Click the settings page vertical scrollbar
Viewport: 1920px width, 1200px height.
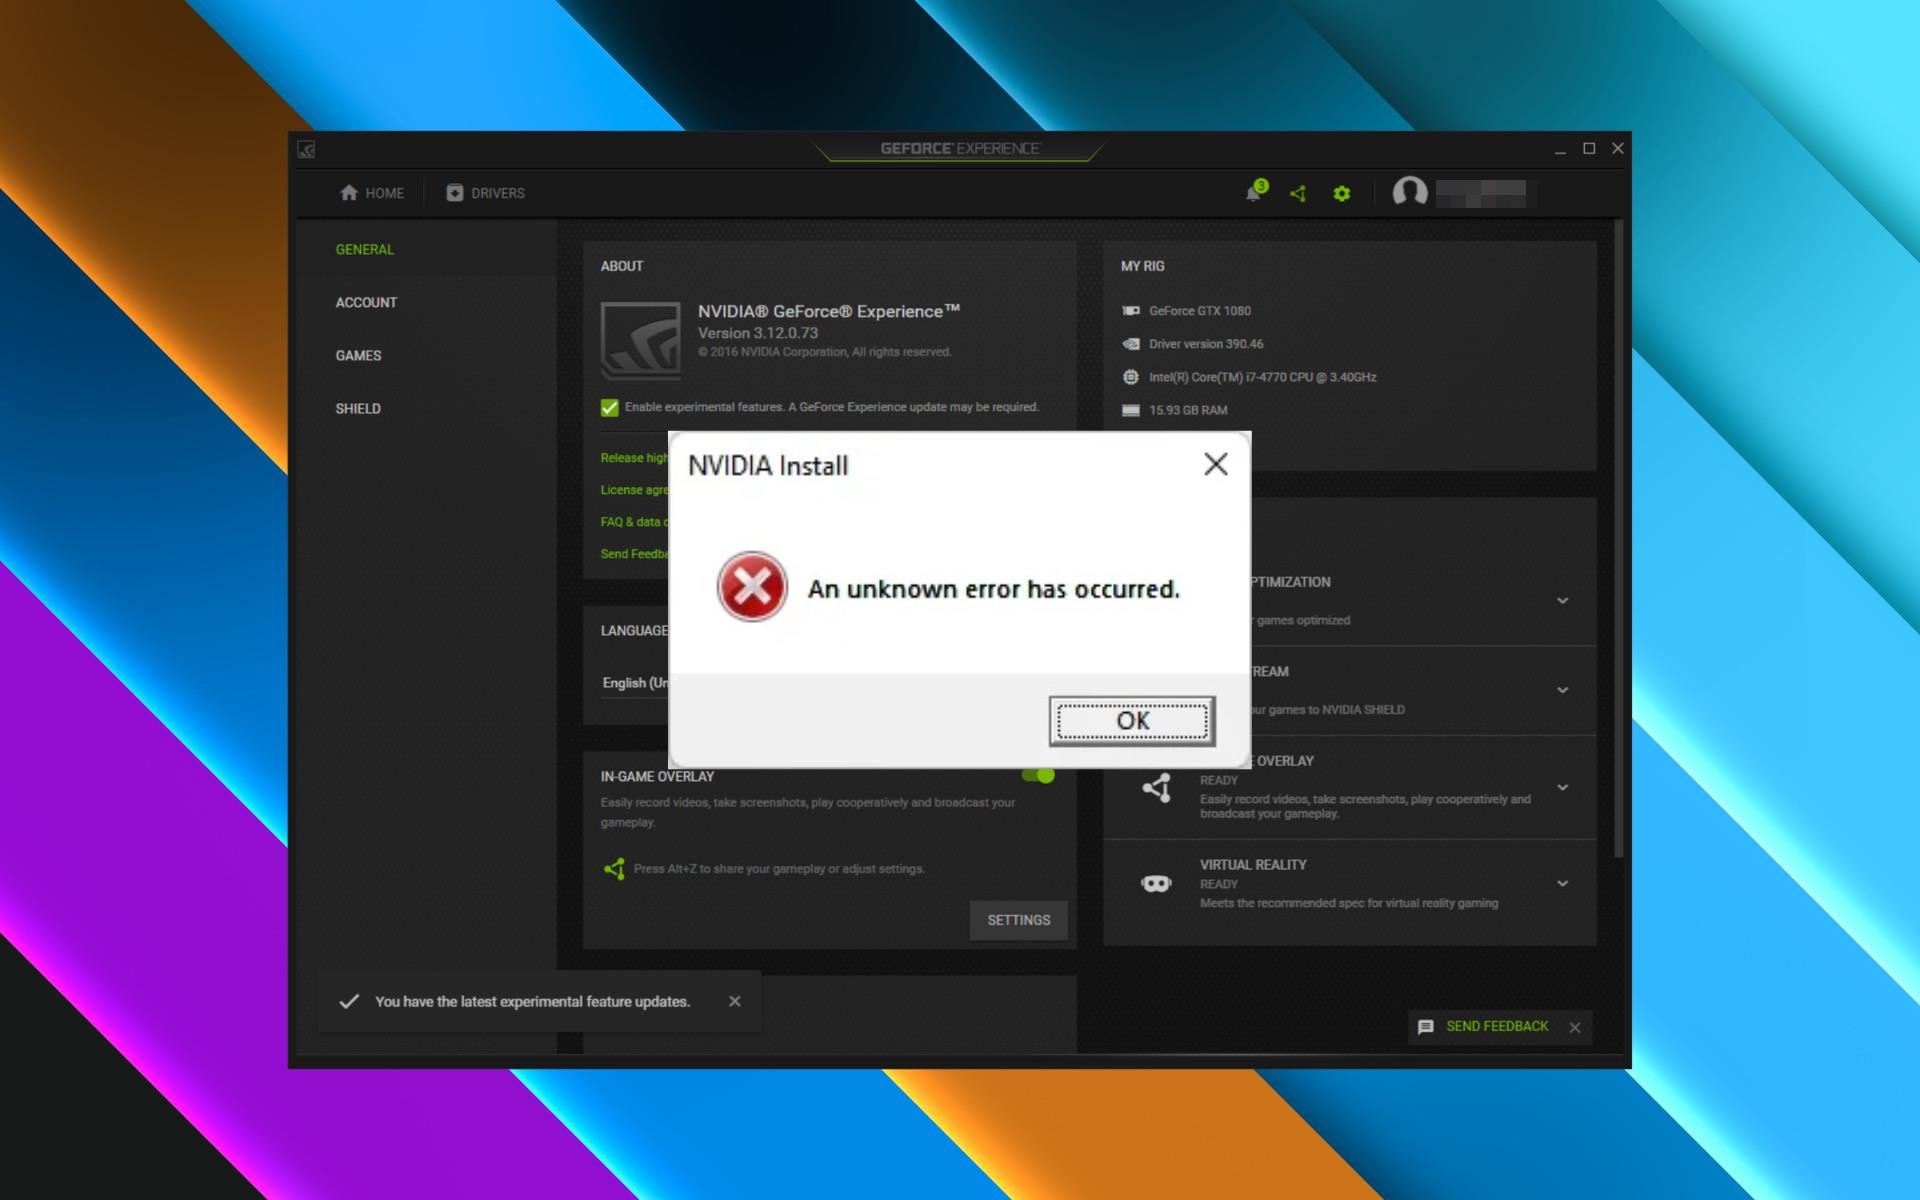(x=1618, y=540)
